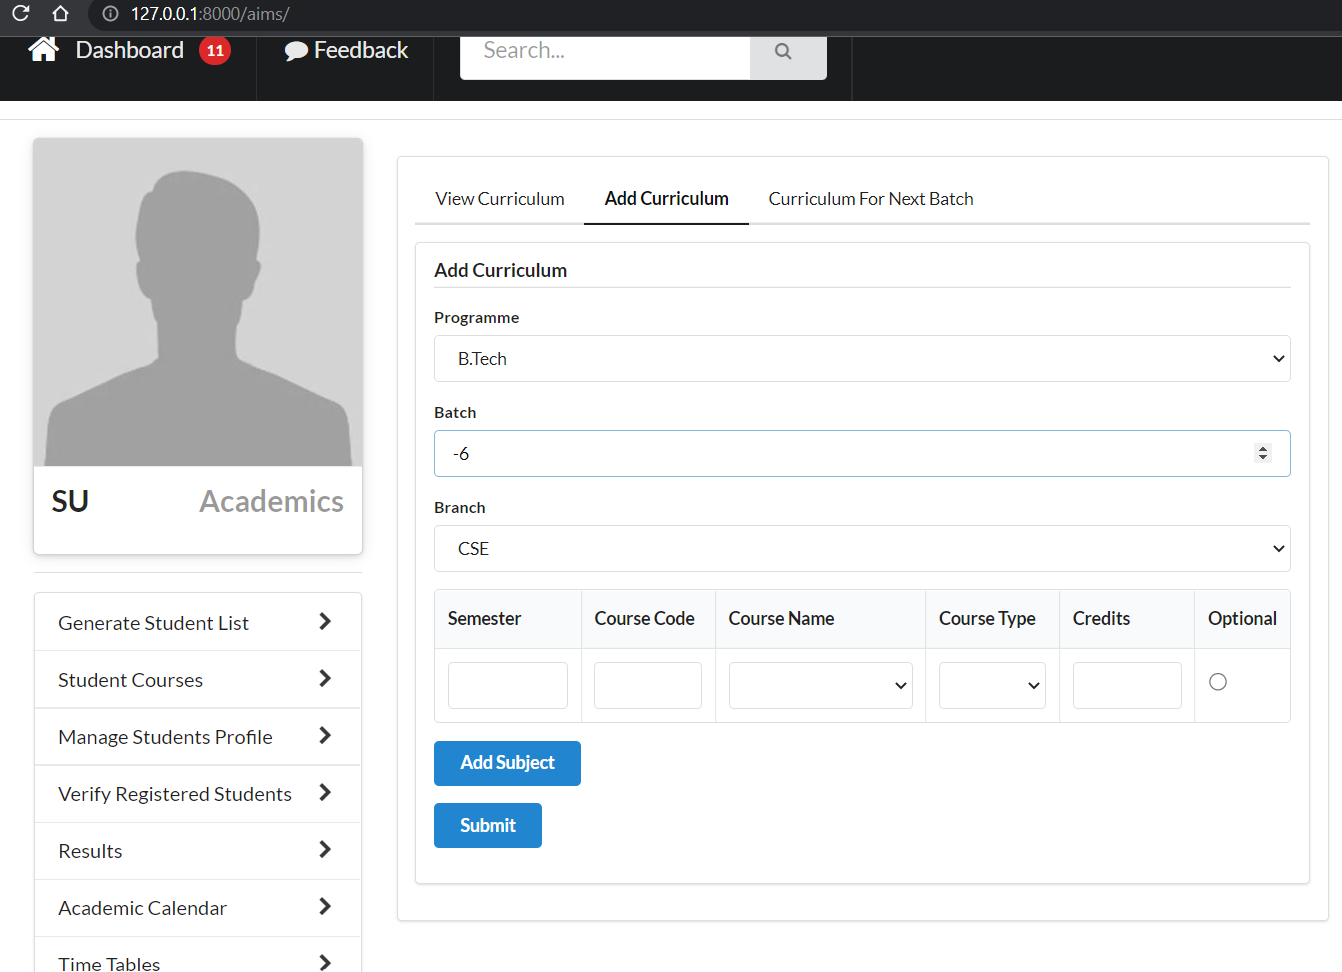Open Feedback via the speech bubble icon
Viewport: 1342px width, 972px height.
point(295,49)
